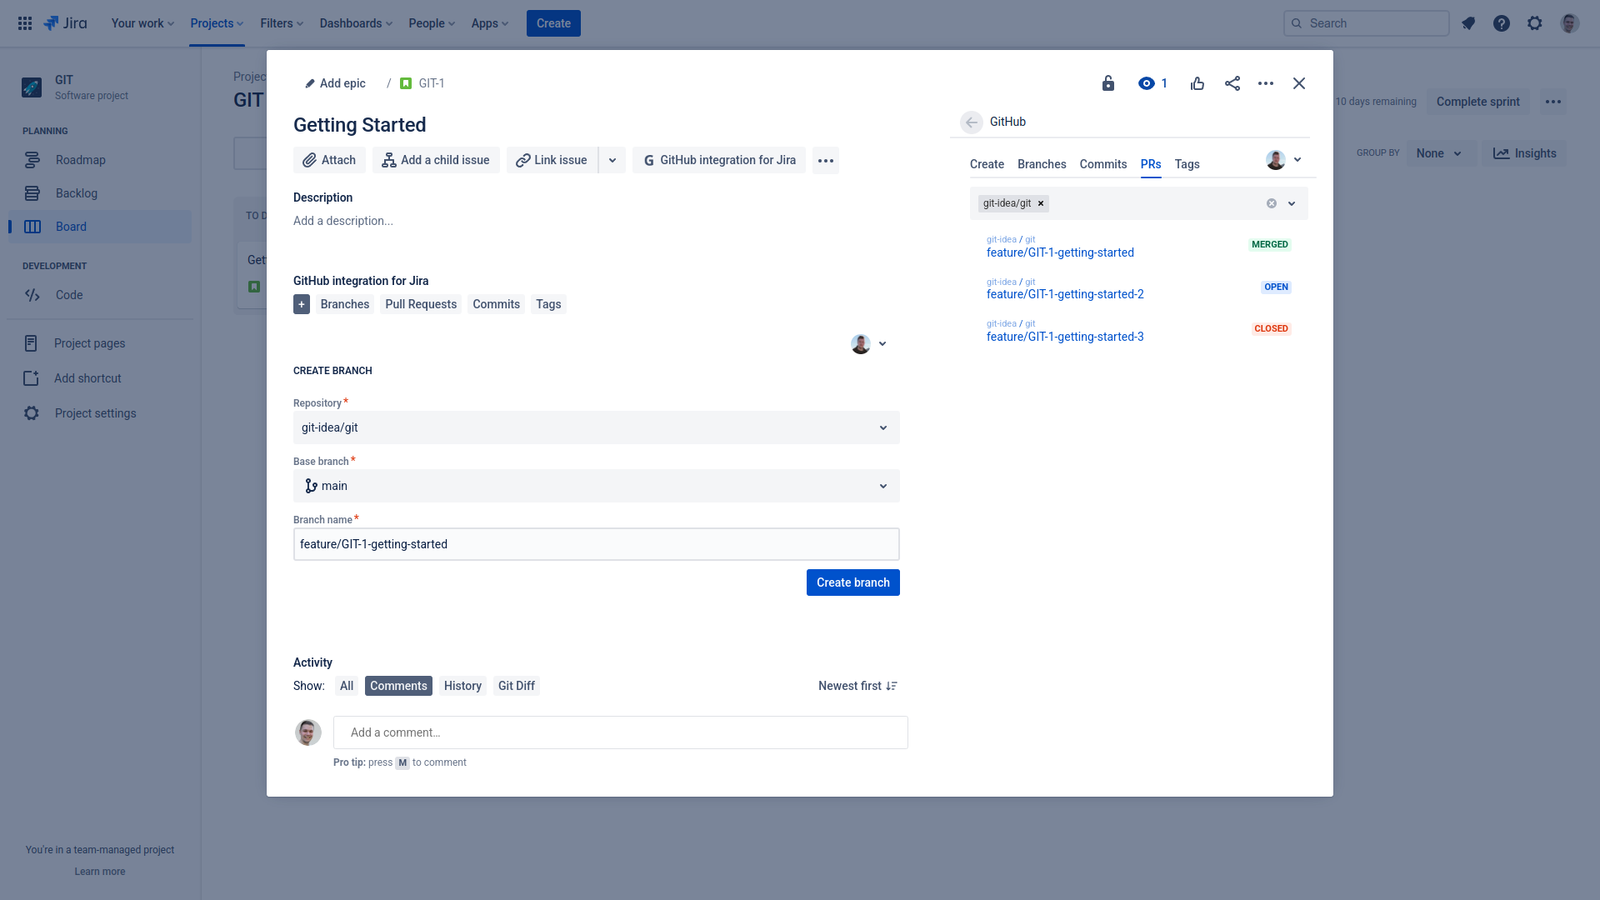Open Project settings in sidebar
The width and height of the screenshot is (1600, 900).
coord(98,413)
